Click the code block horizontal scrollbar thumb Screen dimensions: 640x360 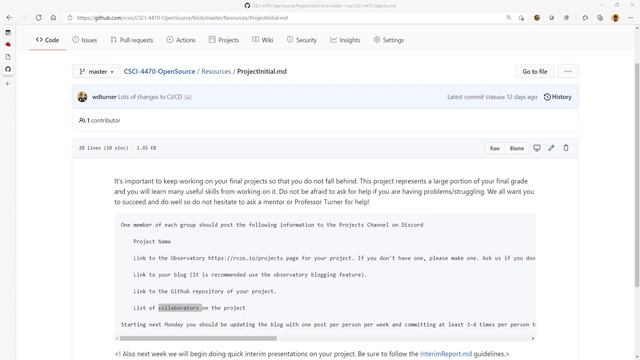point(198,338)
